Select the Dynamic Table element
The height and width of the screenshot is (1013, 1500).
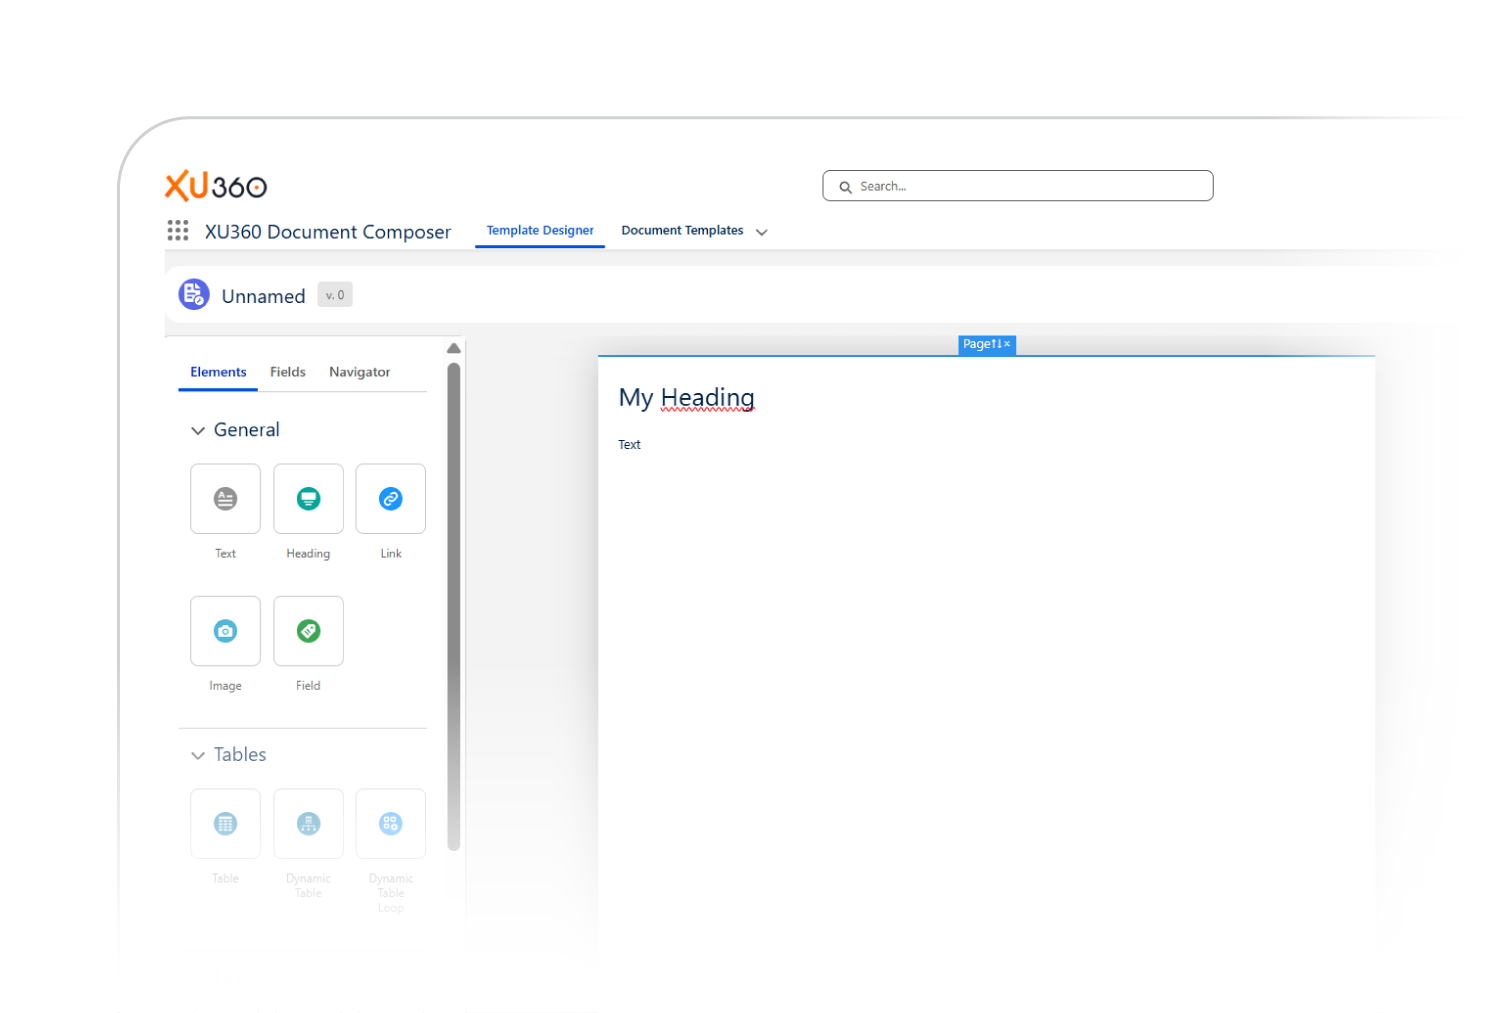pyautogui.click(x=308, y=824)
